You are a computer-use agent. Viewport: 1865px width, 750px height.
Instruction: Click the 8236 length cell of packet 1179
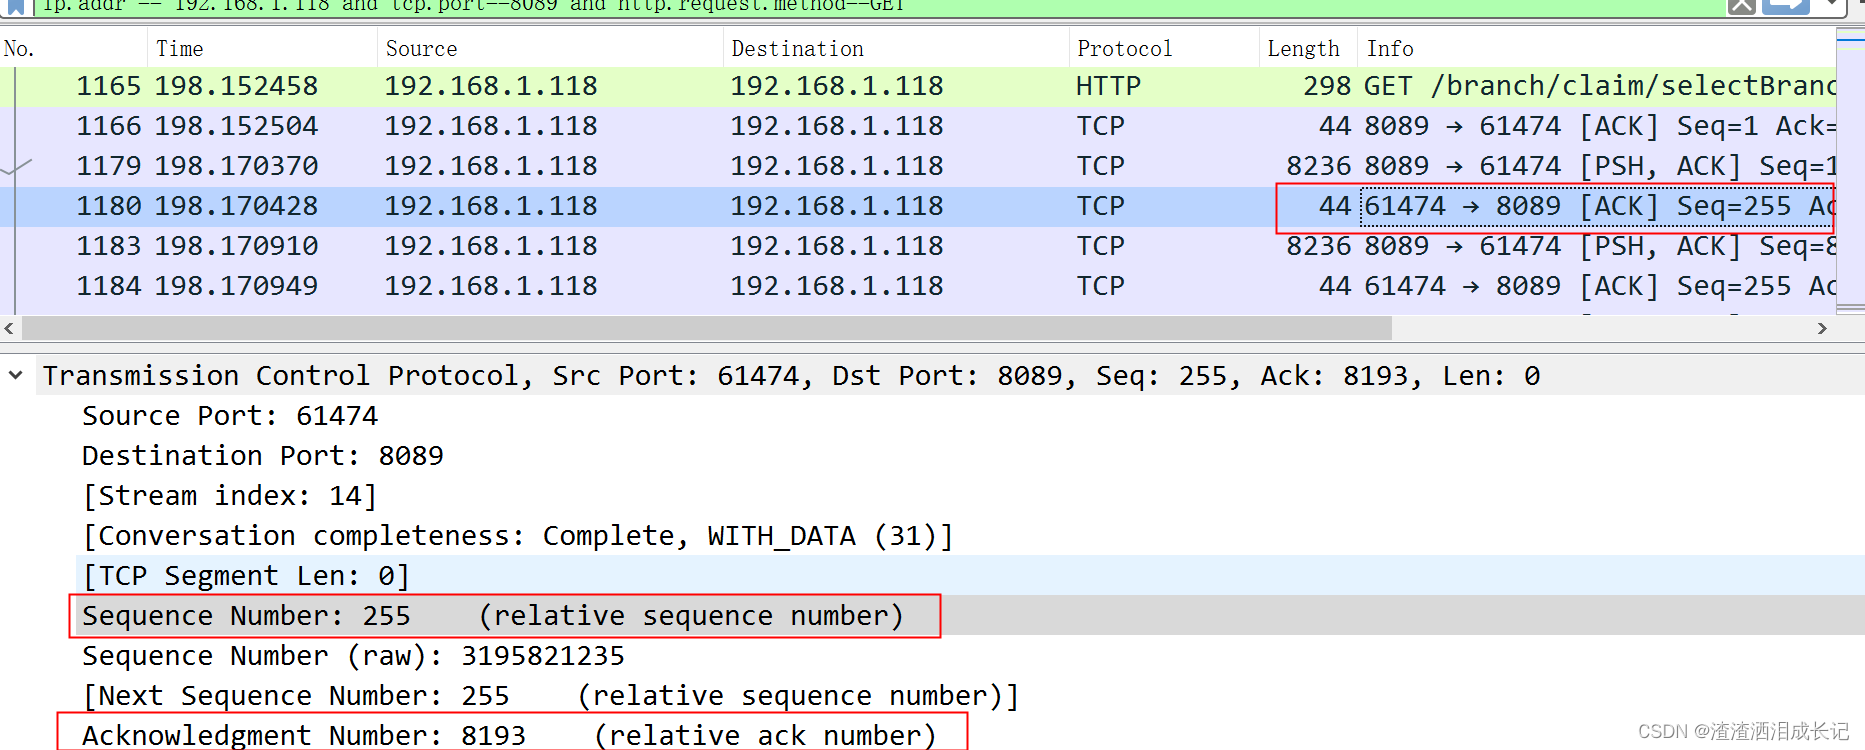pyautogui.click(x=1318, y=167)
